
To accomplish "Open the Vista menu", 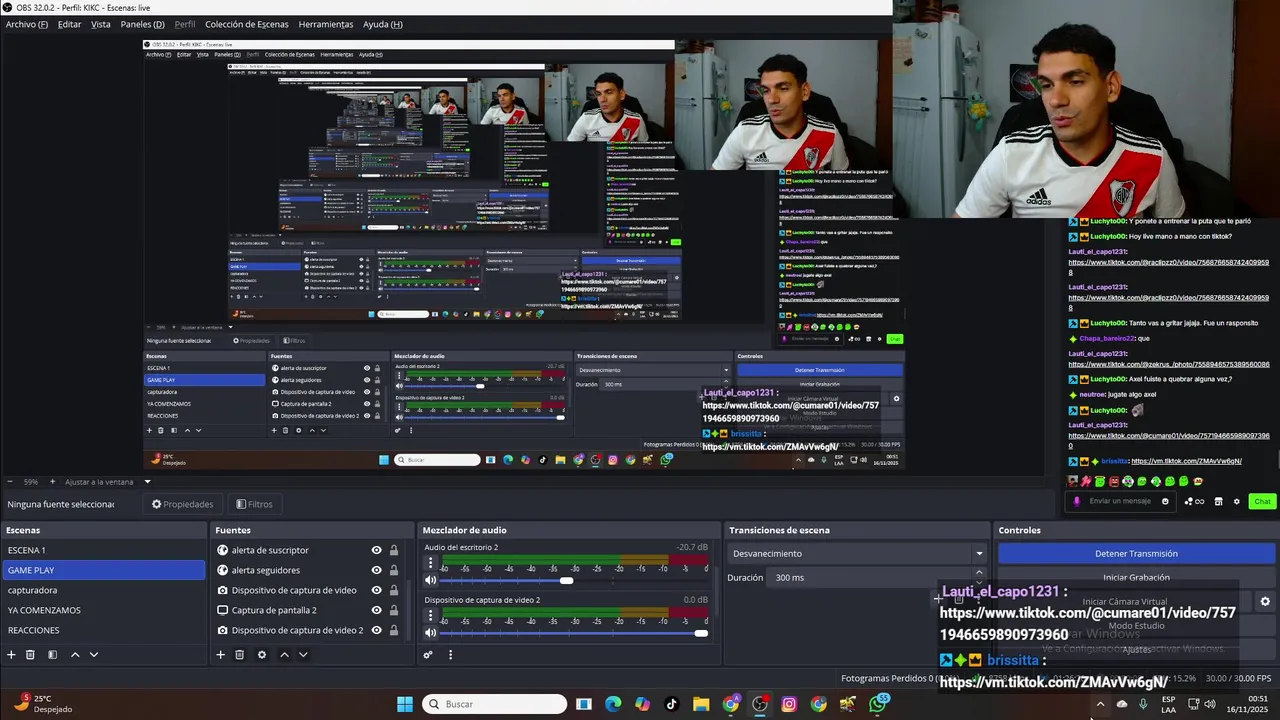I will pyautogui.click(x=101, y=24).
